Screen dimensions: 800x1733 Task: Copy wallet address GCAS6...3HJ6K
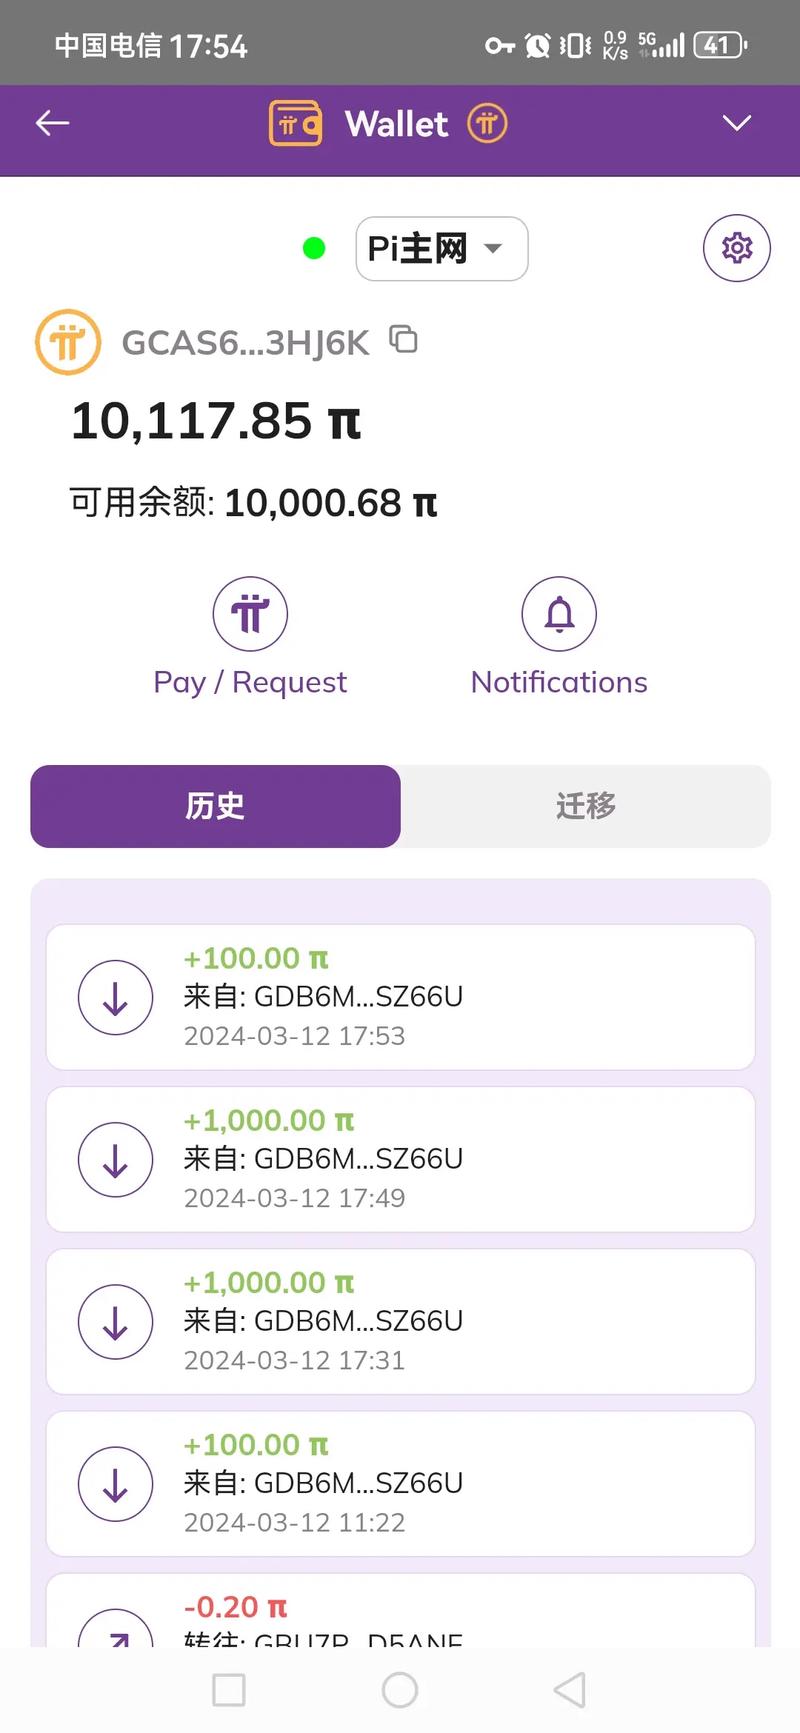tap(404, 340)
